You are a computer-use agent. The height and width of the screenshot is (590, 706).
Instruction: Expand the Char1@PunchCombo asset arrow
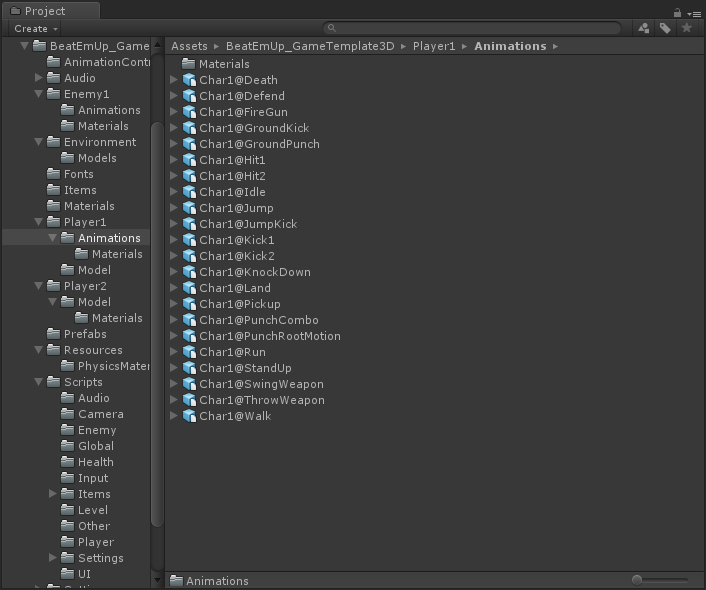point(174,320)
